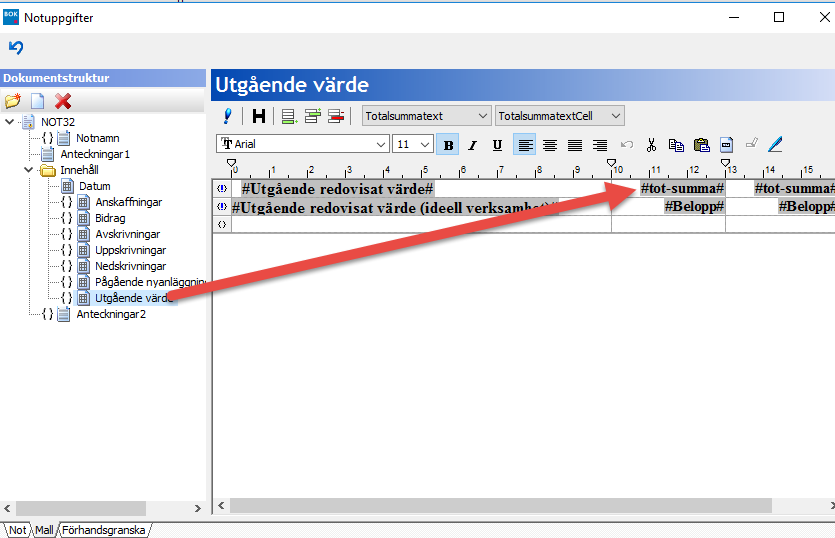The image size is (835, 538).
Task: Open the Totalsummatext style dropdown
Action: pos(426,116)
